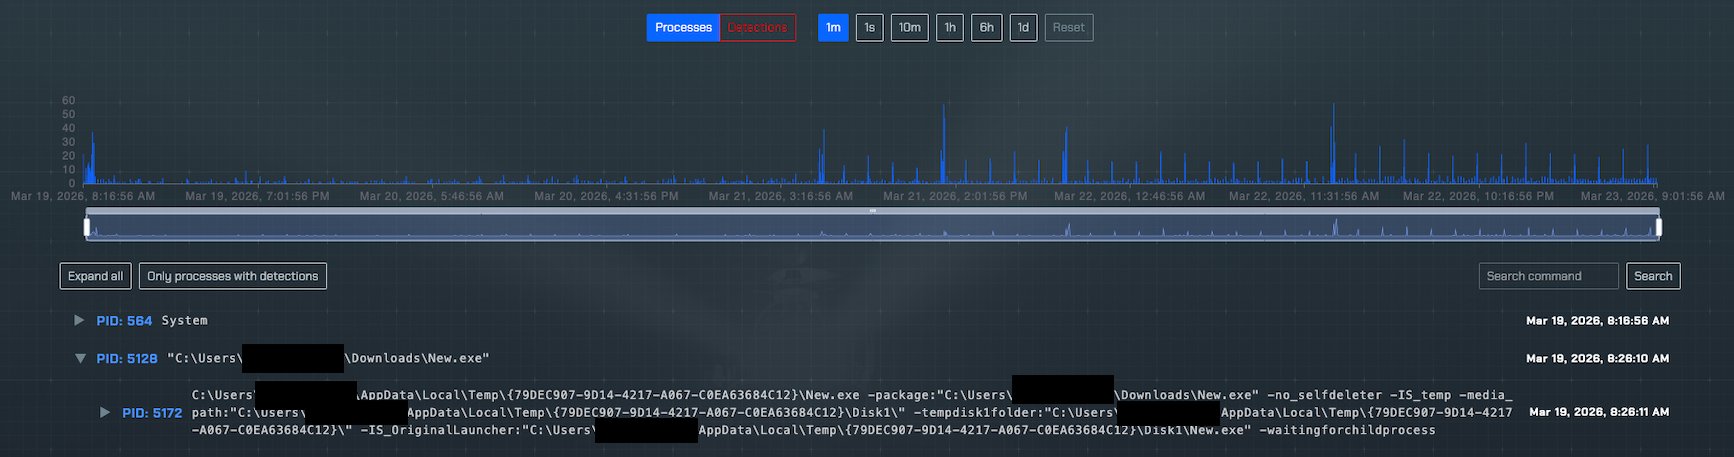
Task: Click the System process name text
Action: click(185, 321)
